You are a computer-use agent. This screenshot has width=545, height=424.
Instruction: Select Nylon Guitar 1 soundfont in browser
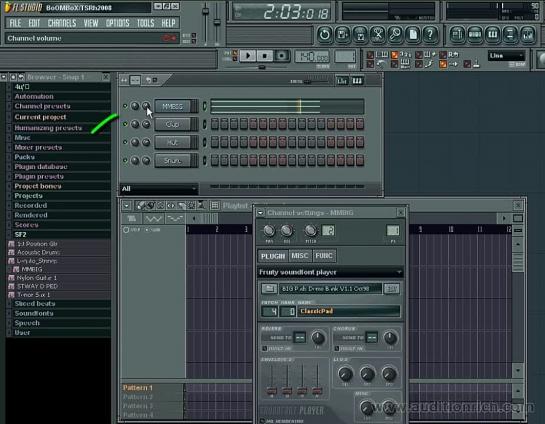[x=37, y=278]
